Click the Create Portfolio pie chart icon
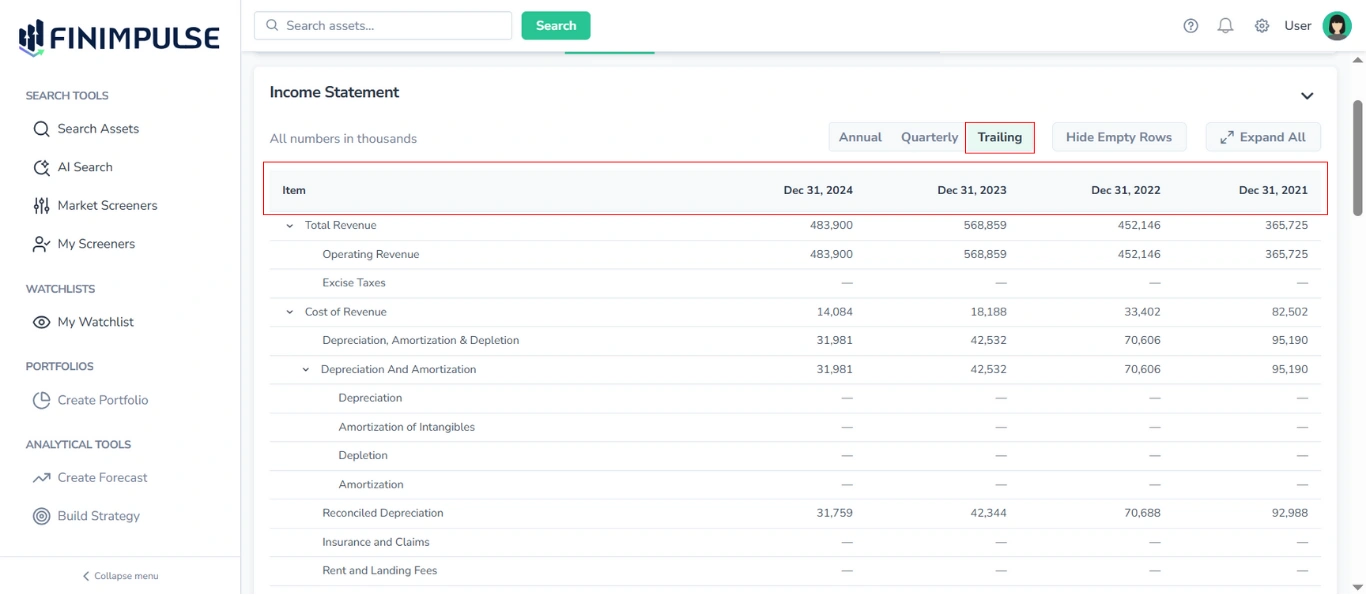1366x595 pixels. [40, 399]
